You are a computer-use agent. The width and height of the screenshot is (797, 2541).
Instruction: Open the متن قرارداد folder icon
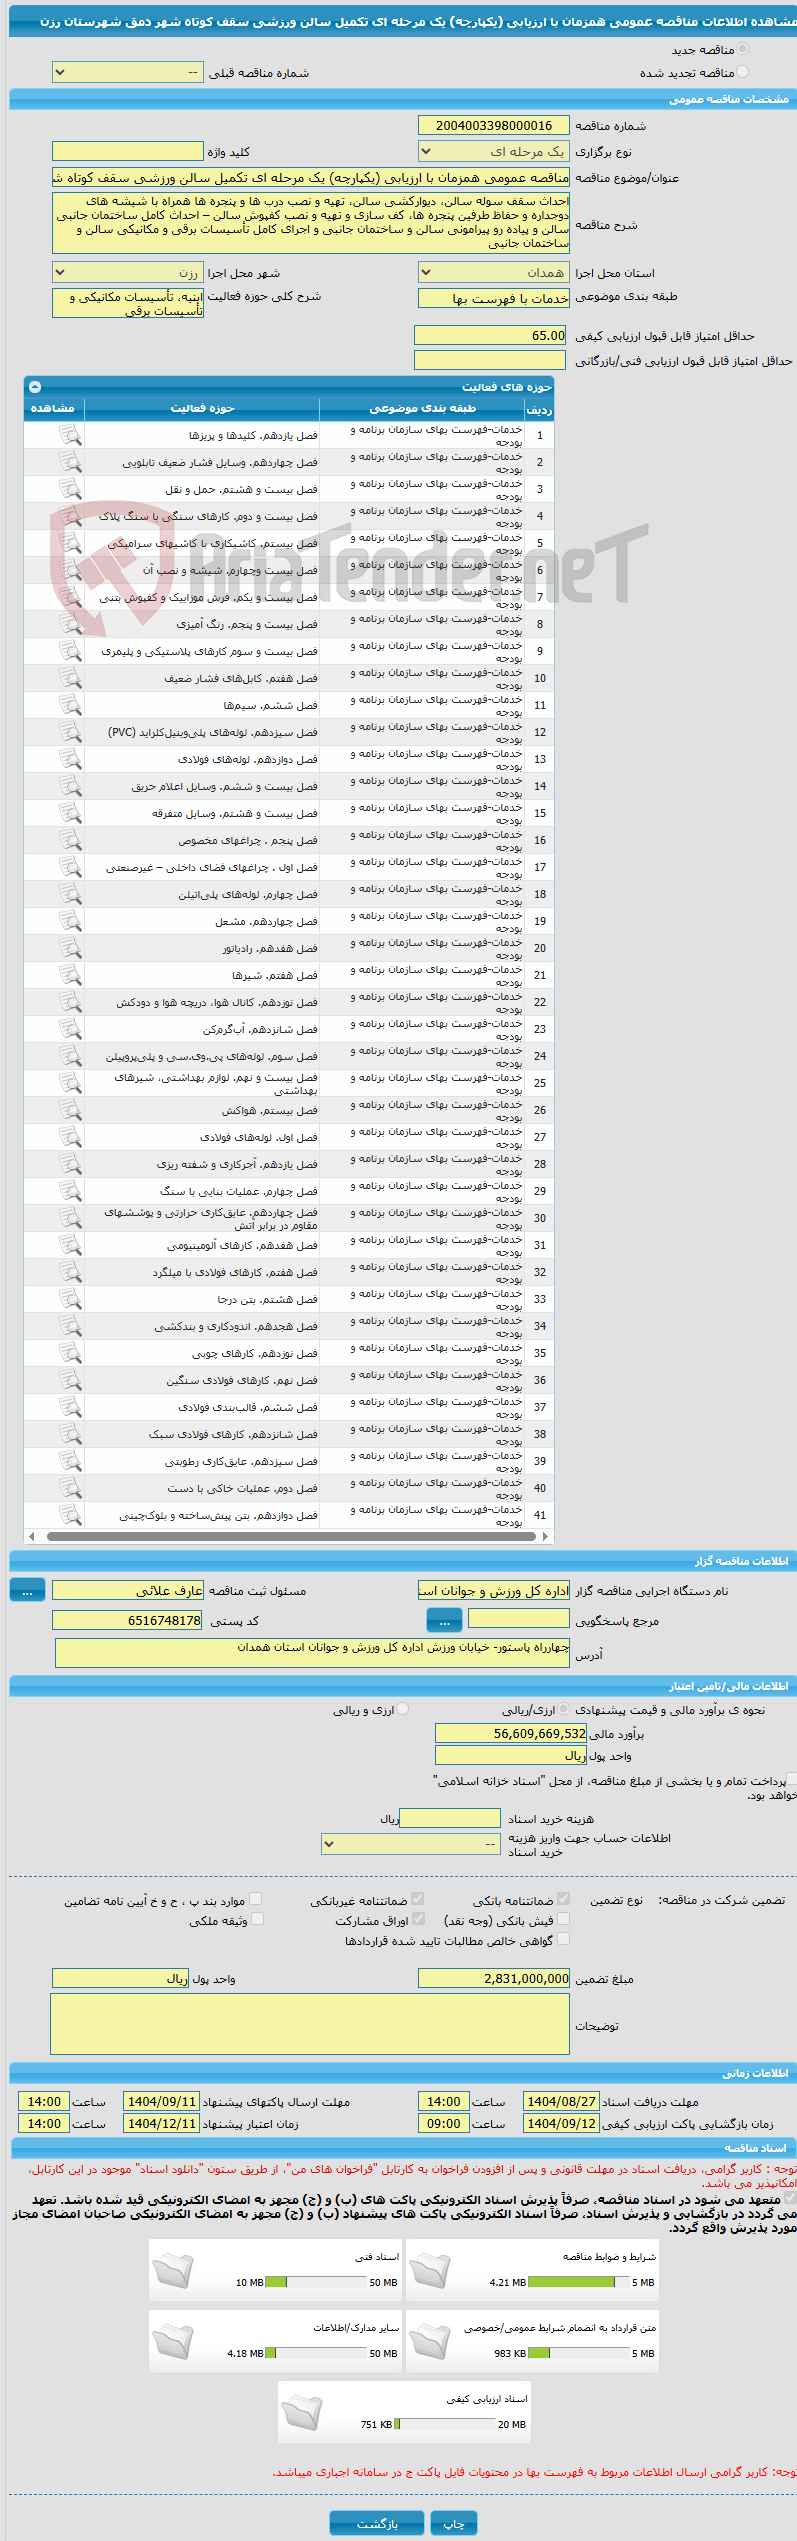tap(429, 2340)
